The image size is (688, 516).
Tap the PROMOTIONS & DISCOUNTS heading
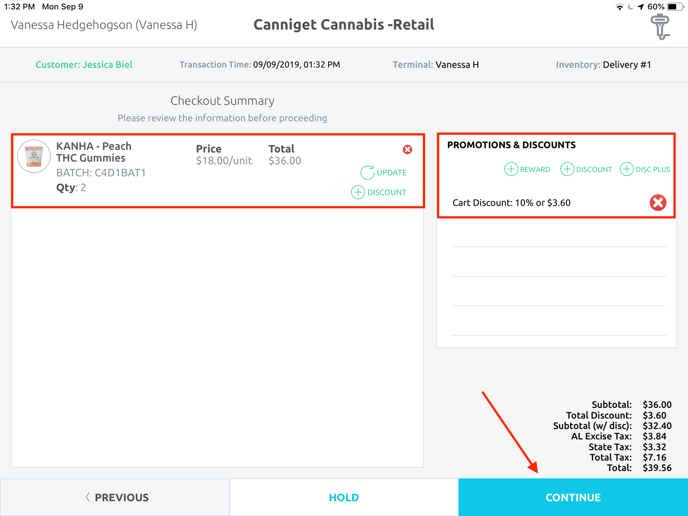click(511, 145)
